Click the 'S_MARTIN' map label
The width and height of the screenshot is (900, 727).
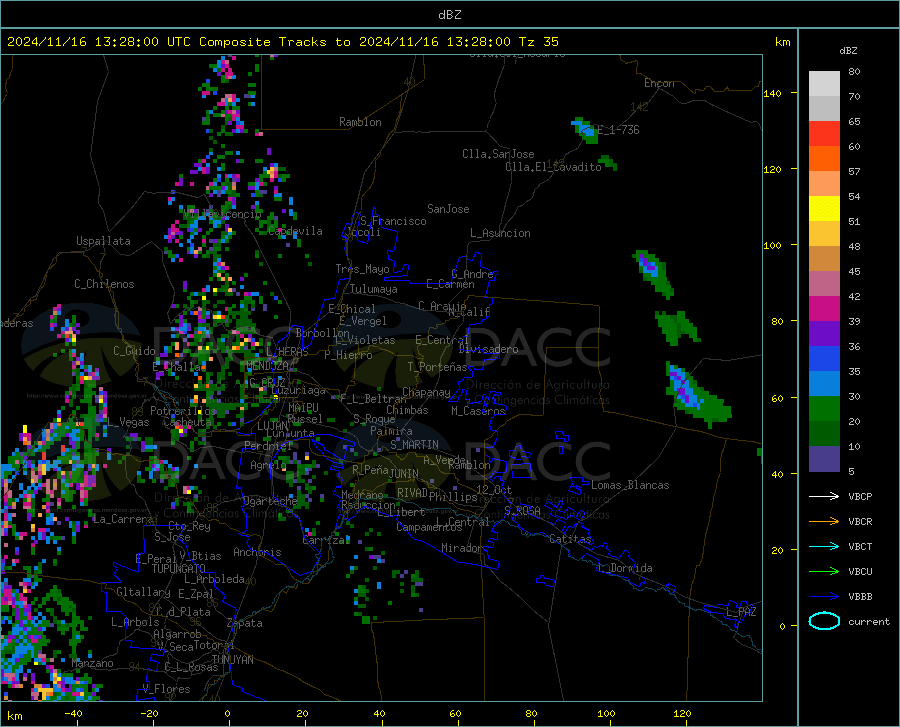[x=414, y=445]
